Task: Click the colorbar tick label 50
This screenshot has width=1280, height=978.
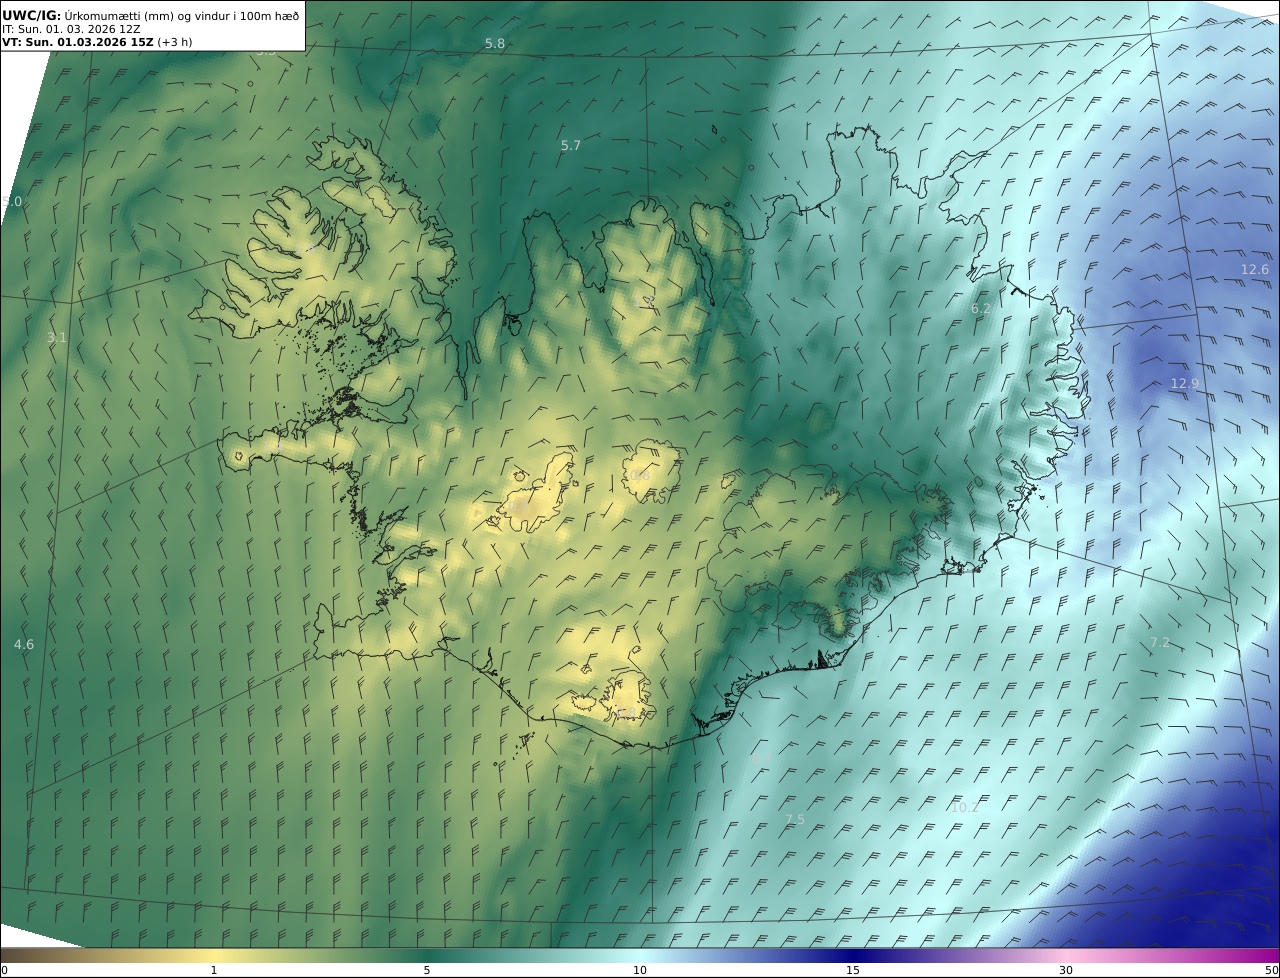Action: click(x=1272, y=970)
